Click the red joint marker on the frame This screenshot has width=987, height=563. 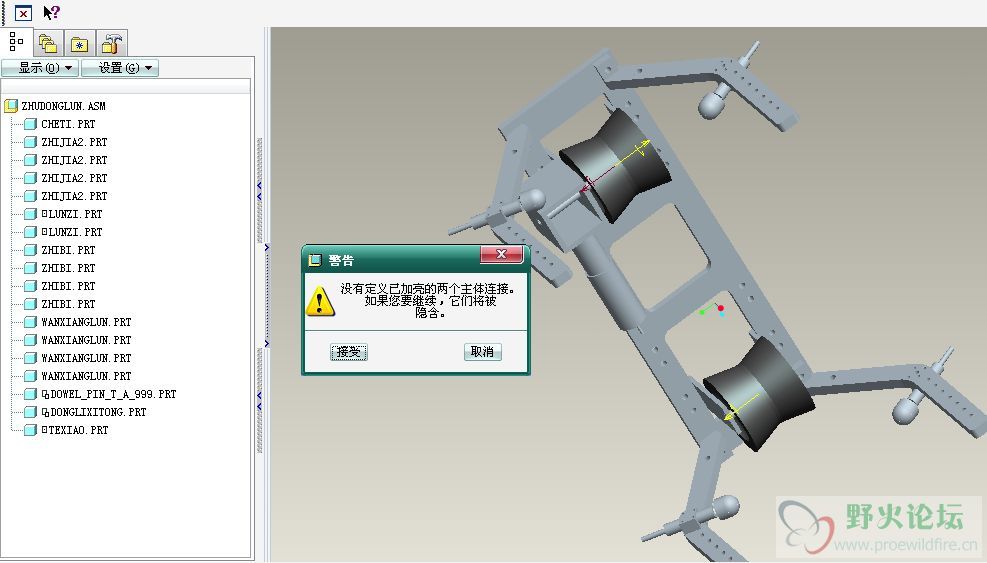pyautogui.click(x=720, y=308)
